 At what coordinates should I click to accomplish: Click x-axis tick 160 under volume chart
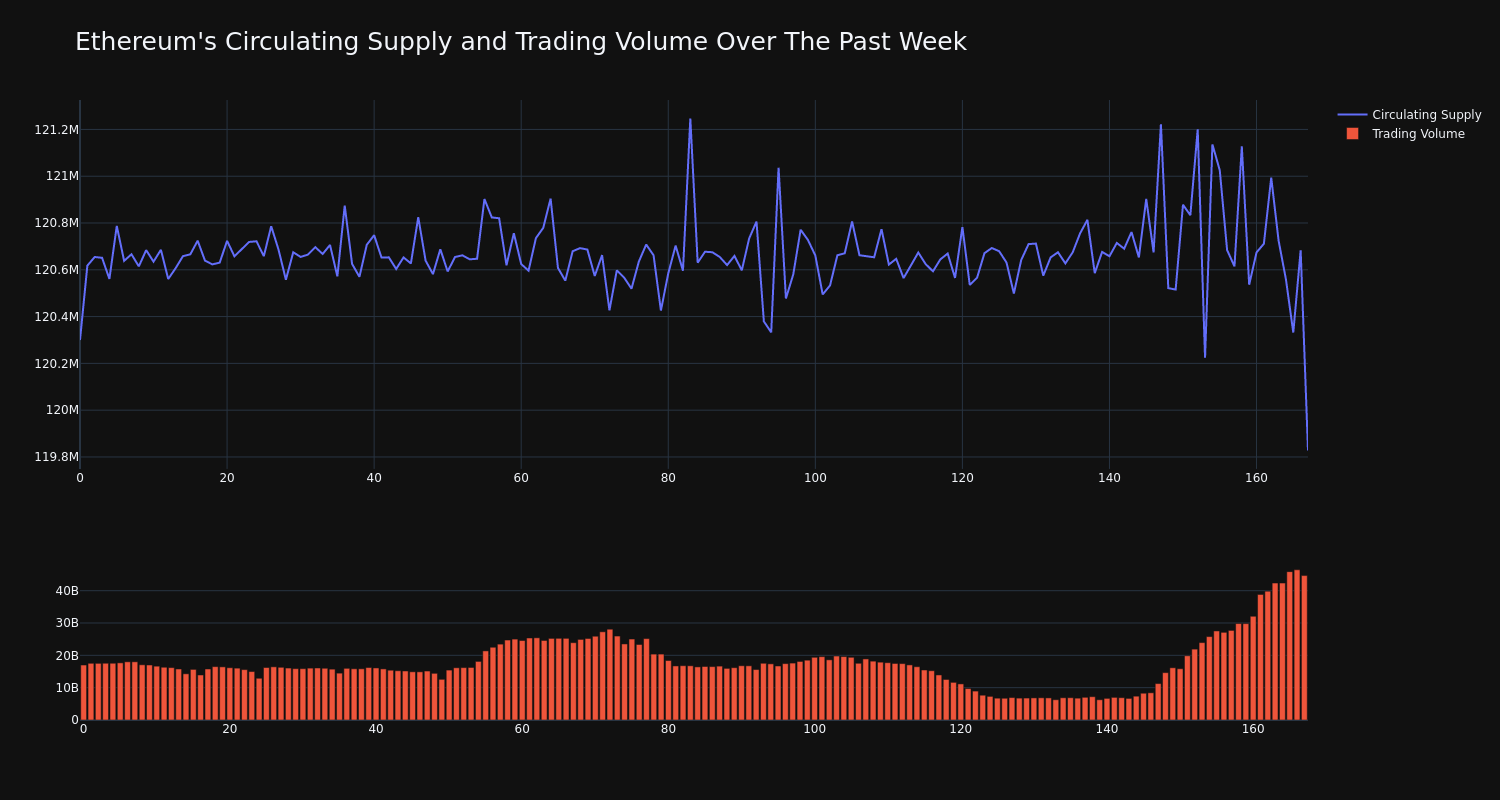[1253, 729]
